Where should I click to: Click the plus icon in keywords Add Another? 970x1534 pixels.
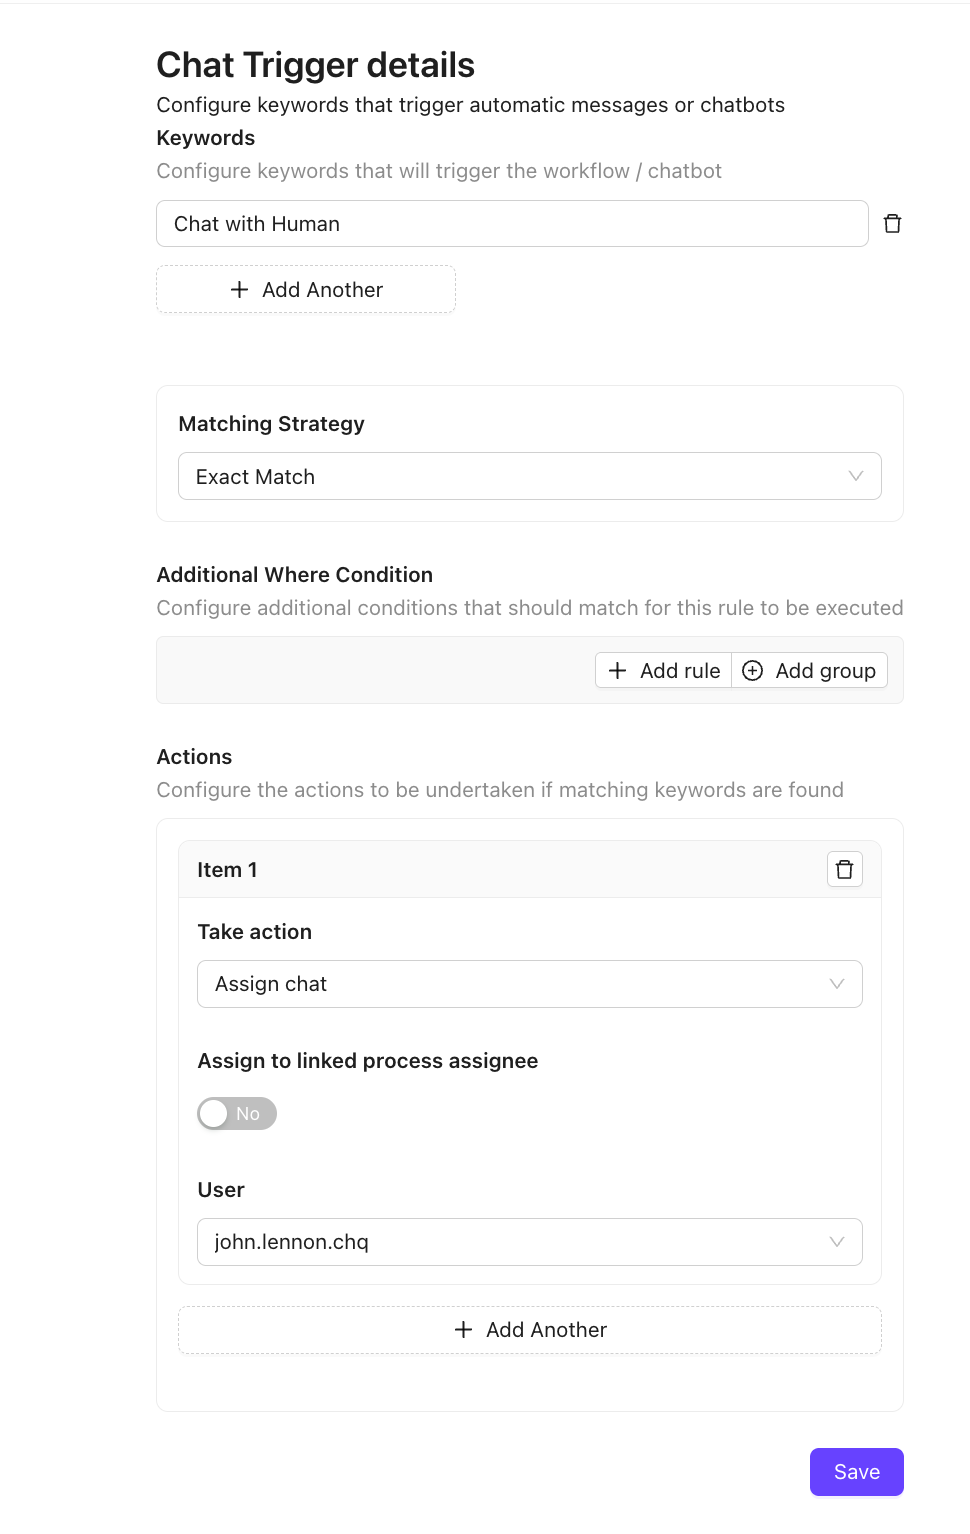pyautogui.click(x=239, y=290)
